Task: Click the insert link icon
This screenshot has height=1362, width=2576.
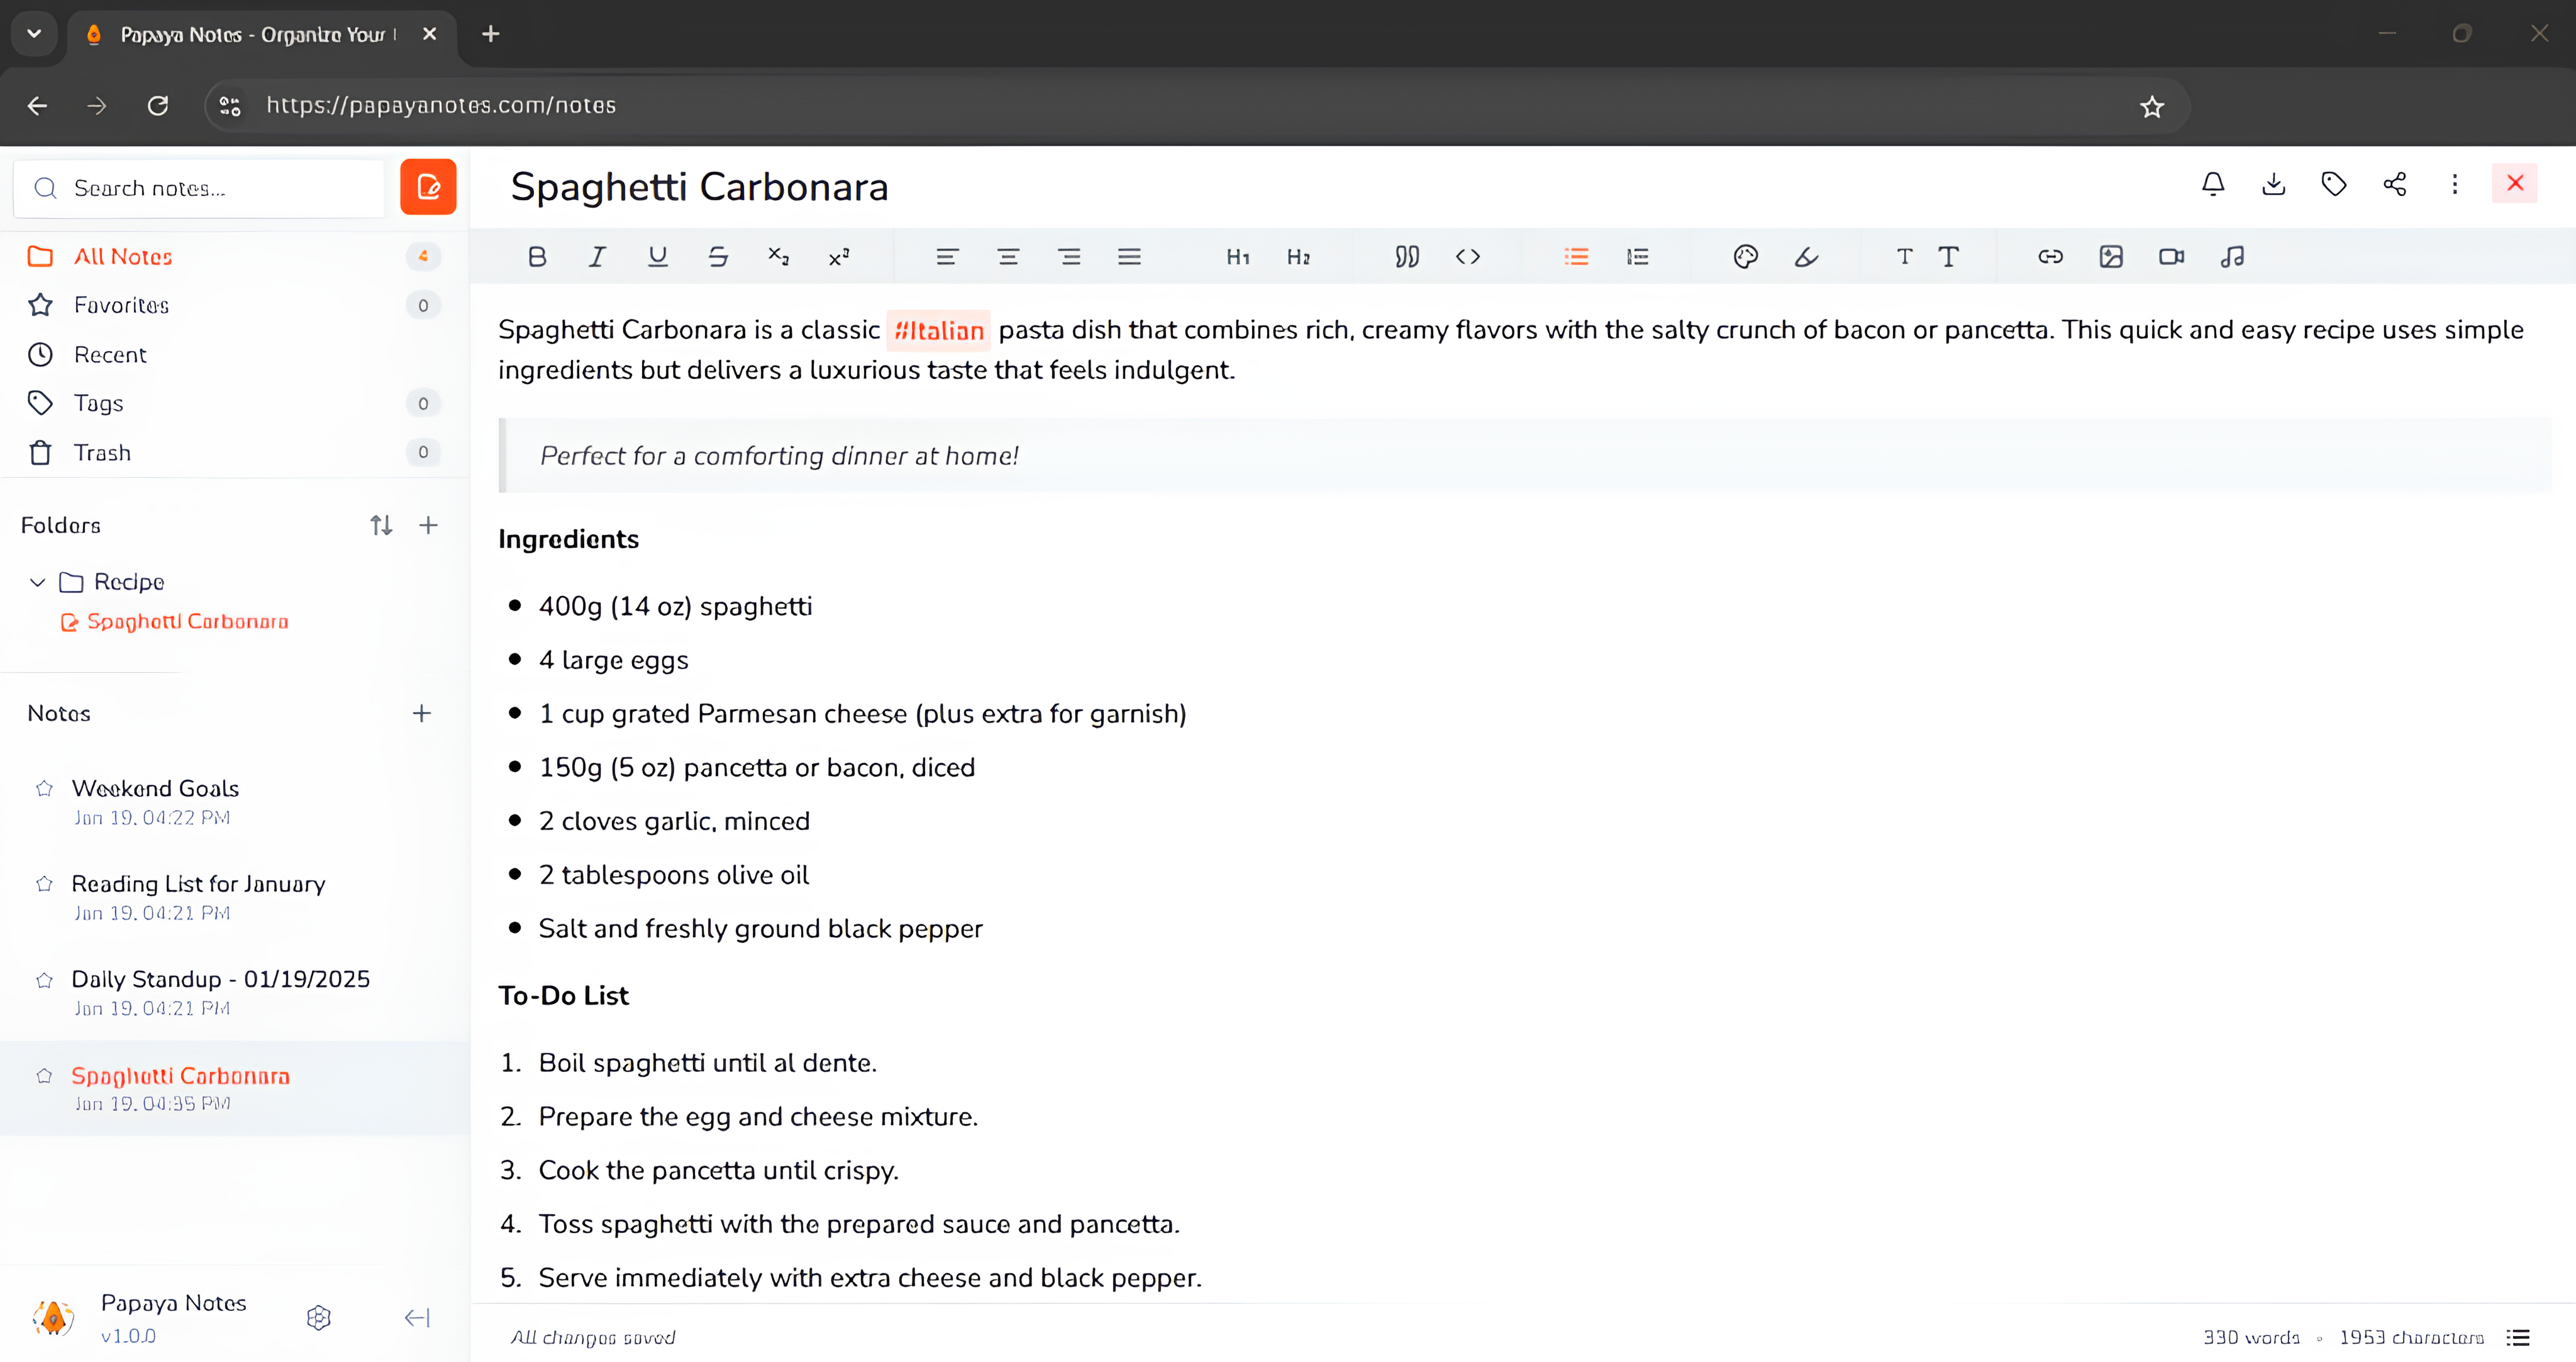Action: 2050,257
